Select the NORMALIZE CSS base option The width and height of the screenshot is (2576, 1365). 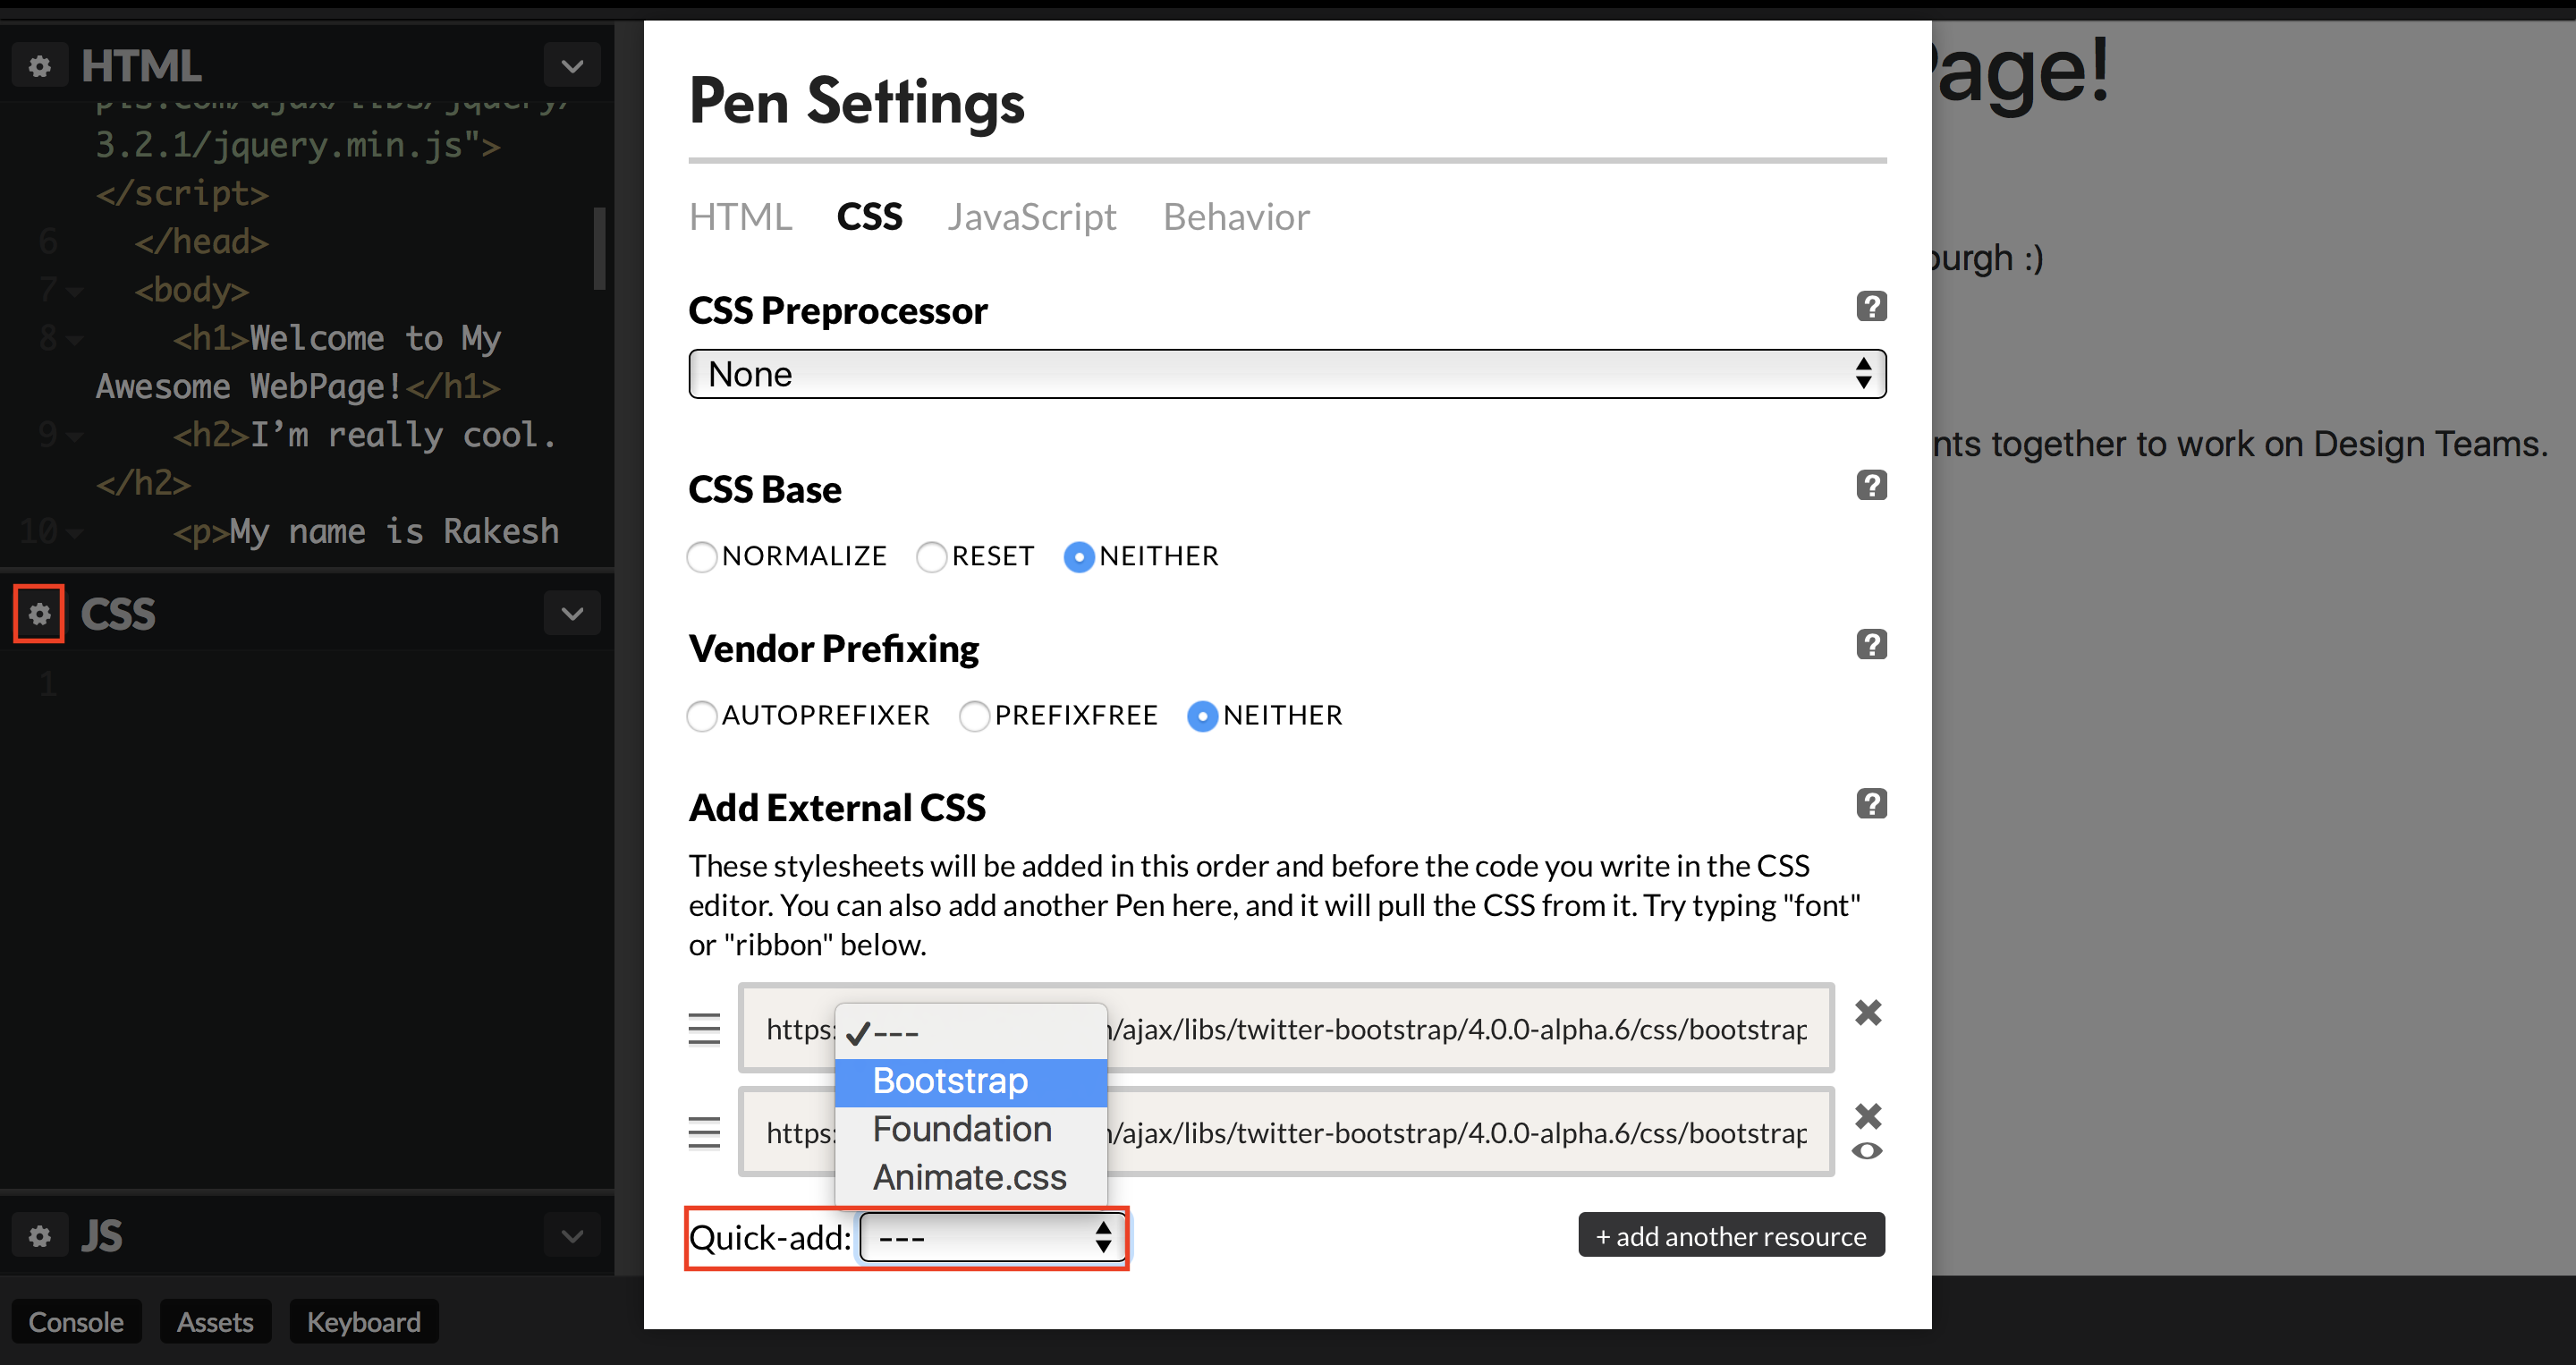(702, 556)
